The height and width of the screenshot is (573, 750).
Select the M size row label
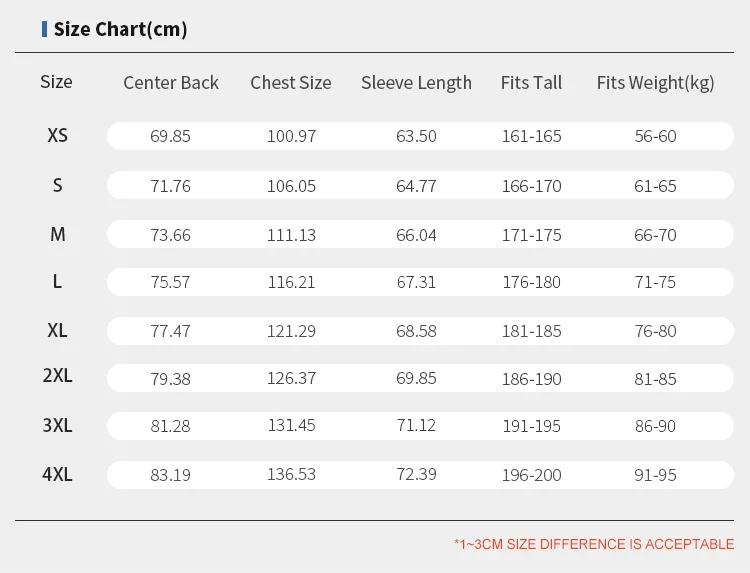[57, 235]
